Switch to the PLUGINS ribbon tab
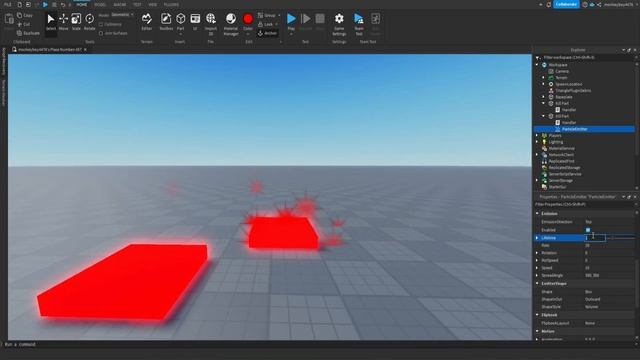Image resolution: width=640 pixels, height=360 pixels. tap(171, 4)
